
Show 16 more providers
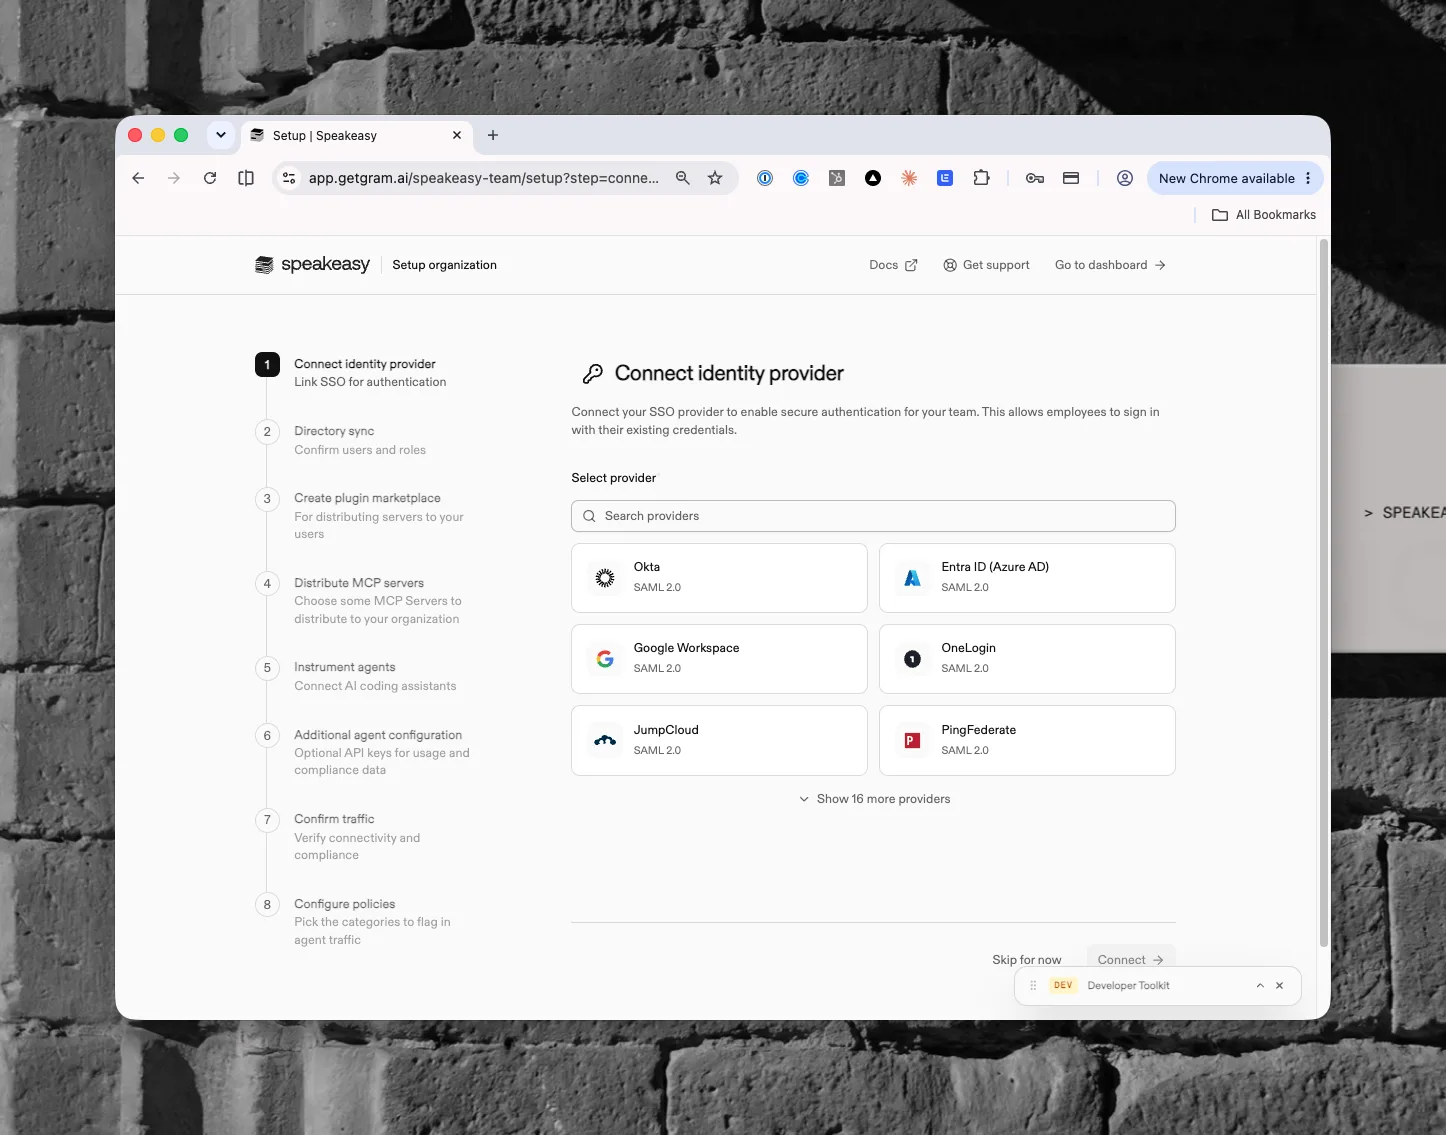click(x=874, y=799)
